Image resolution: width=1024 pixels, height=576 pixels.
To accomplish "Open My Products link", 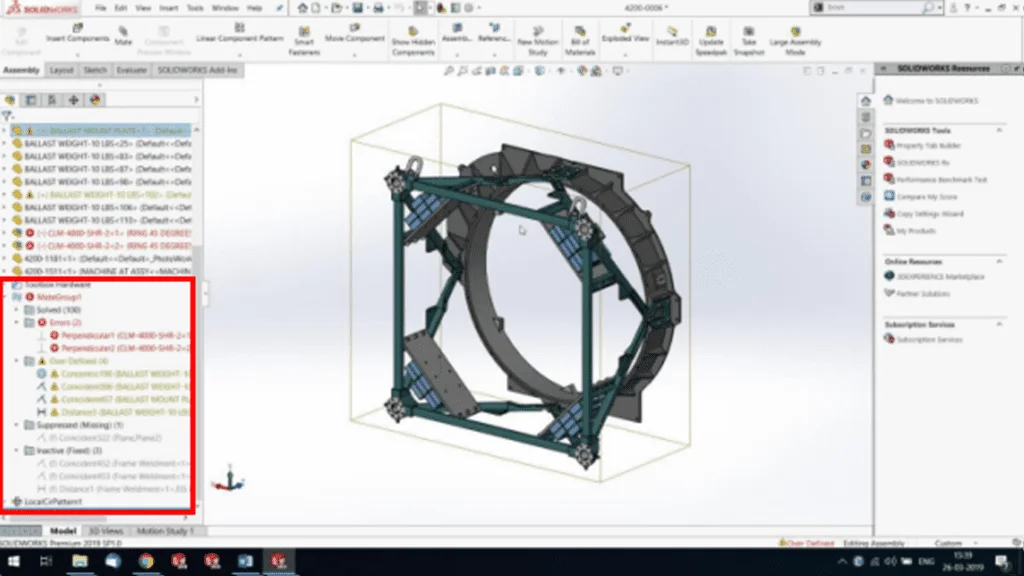I will pos(916,231).
